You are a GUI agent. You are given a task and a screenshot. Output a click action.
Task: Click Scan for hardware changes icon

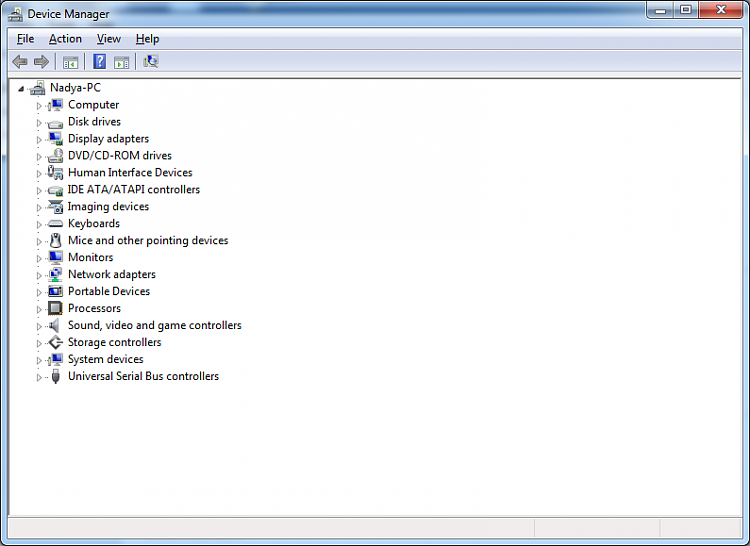point(151,62)
